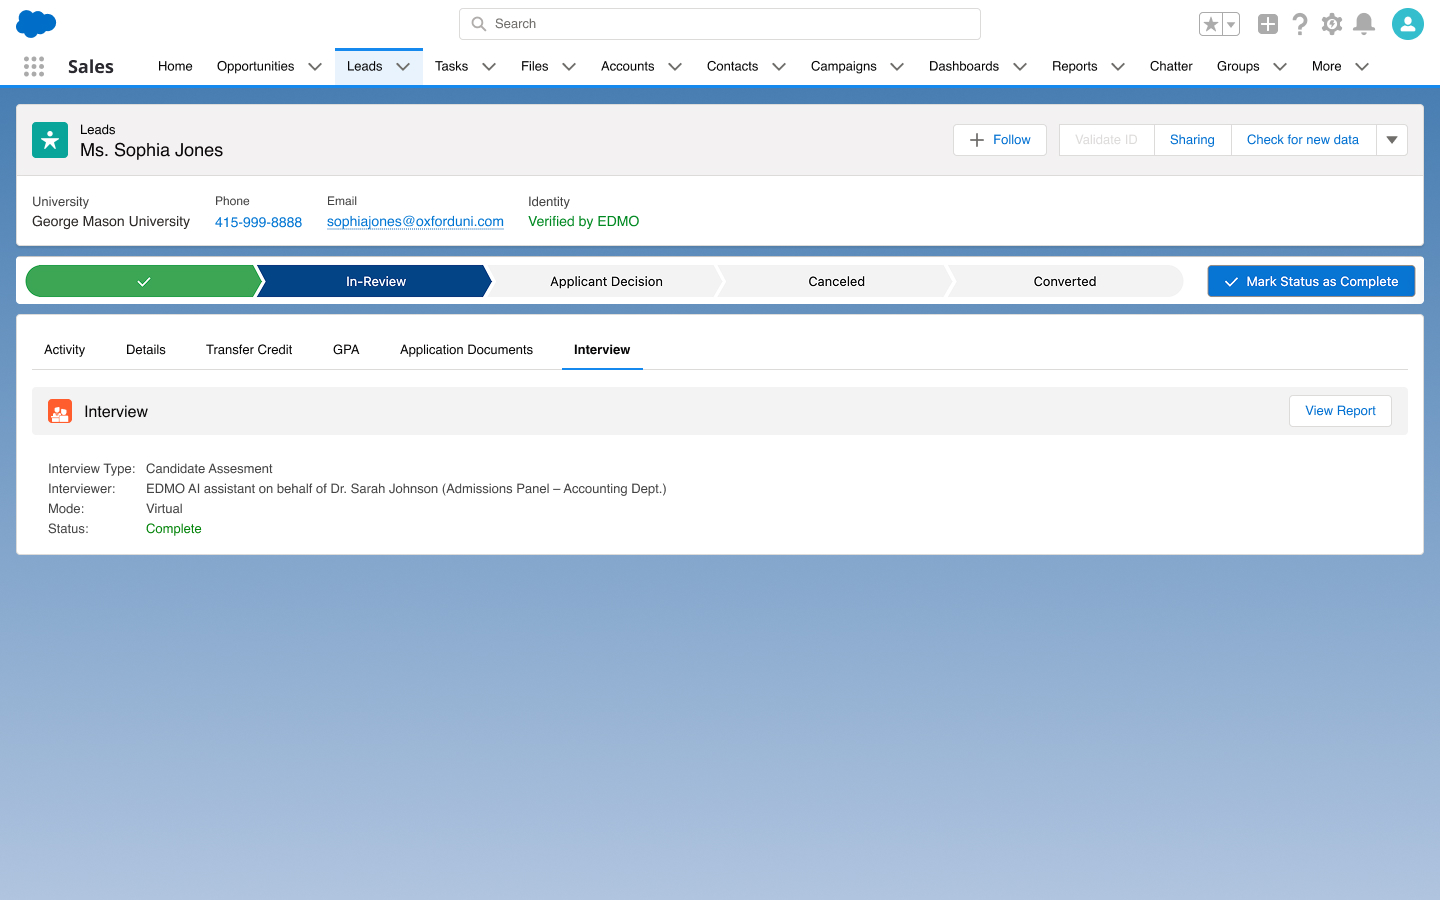The image size is (1440, 900).
Task: Expand more actions dropdown beside Check for new data
Action: pos(1392,140)
